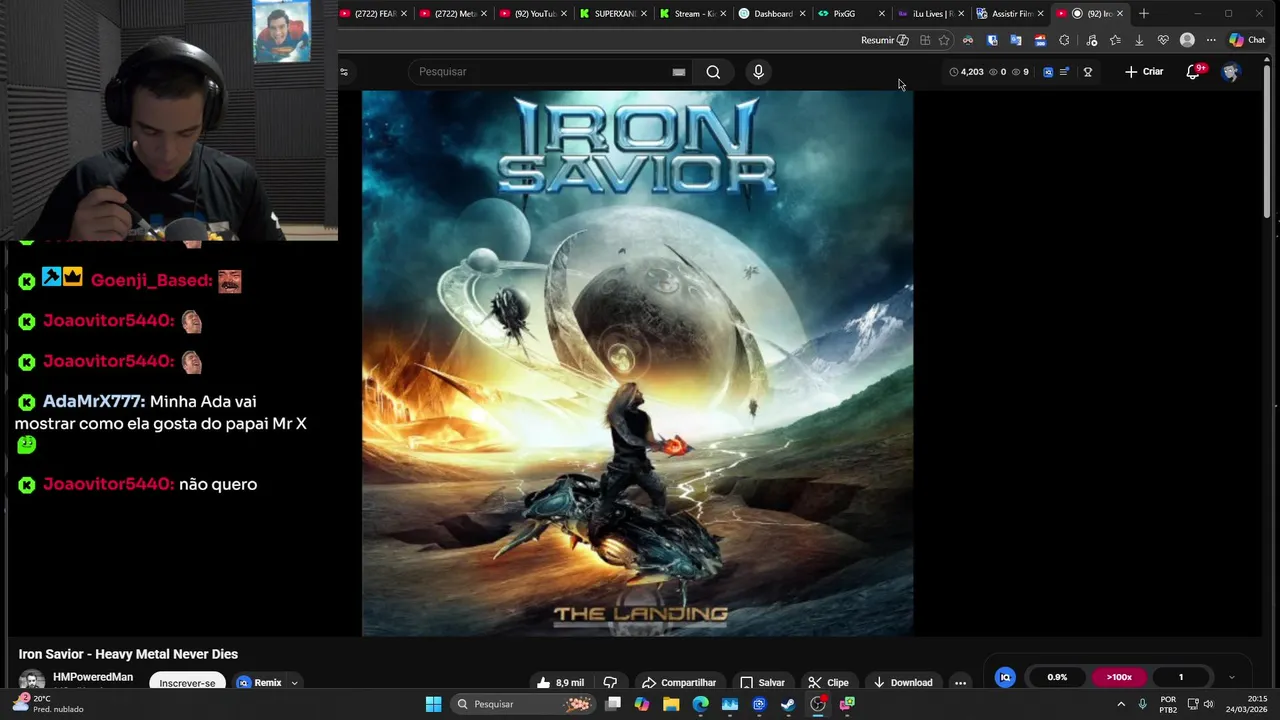
Task: Open a new browser tab with plus button
Action: (x=1144, y=14)
